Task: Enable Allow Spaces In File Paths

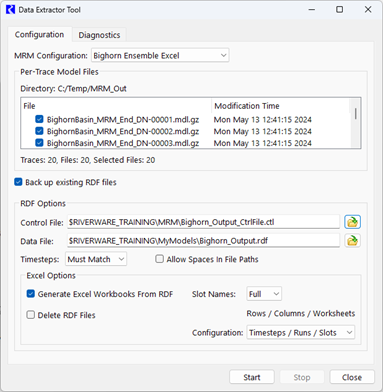Action: 160,259
